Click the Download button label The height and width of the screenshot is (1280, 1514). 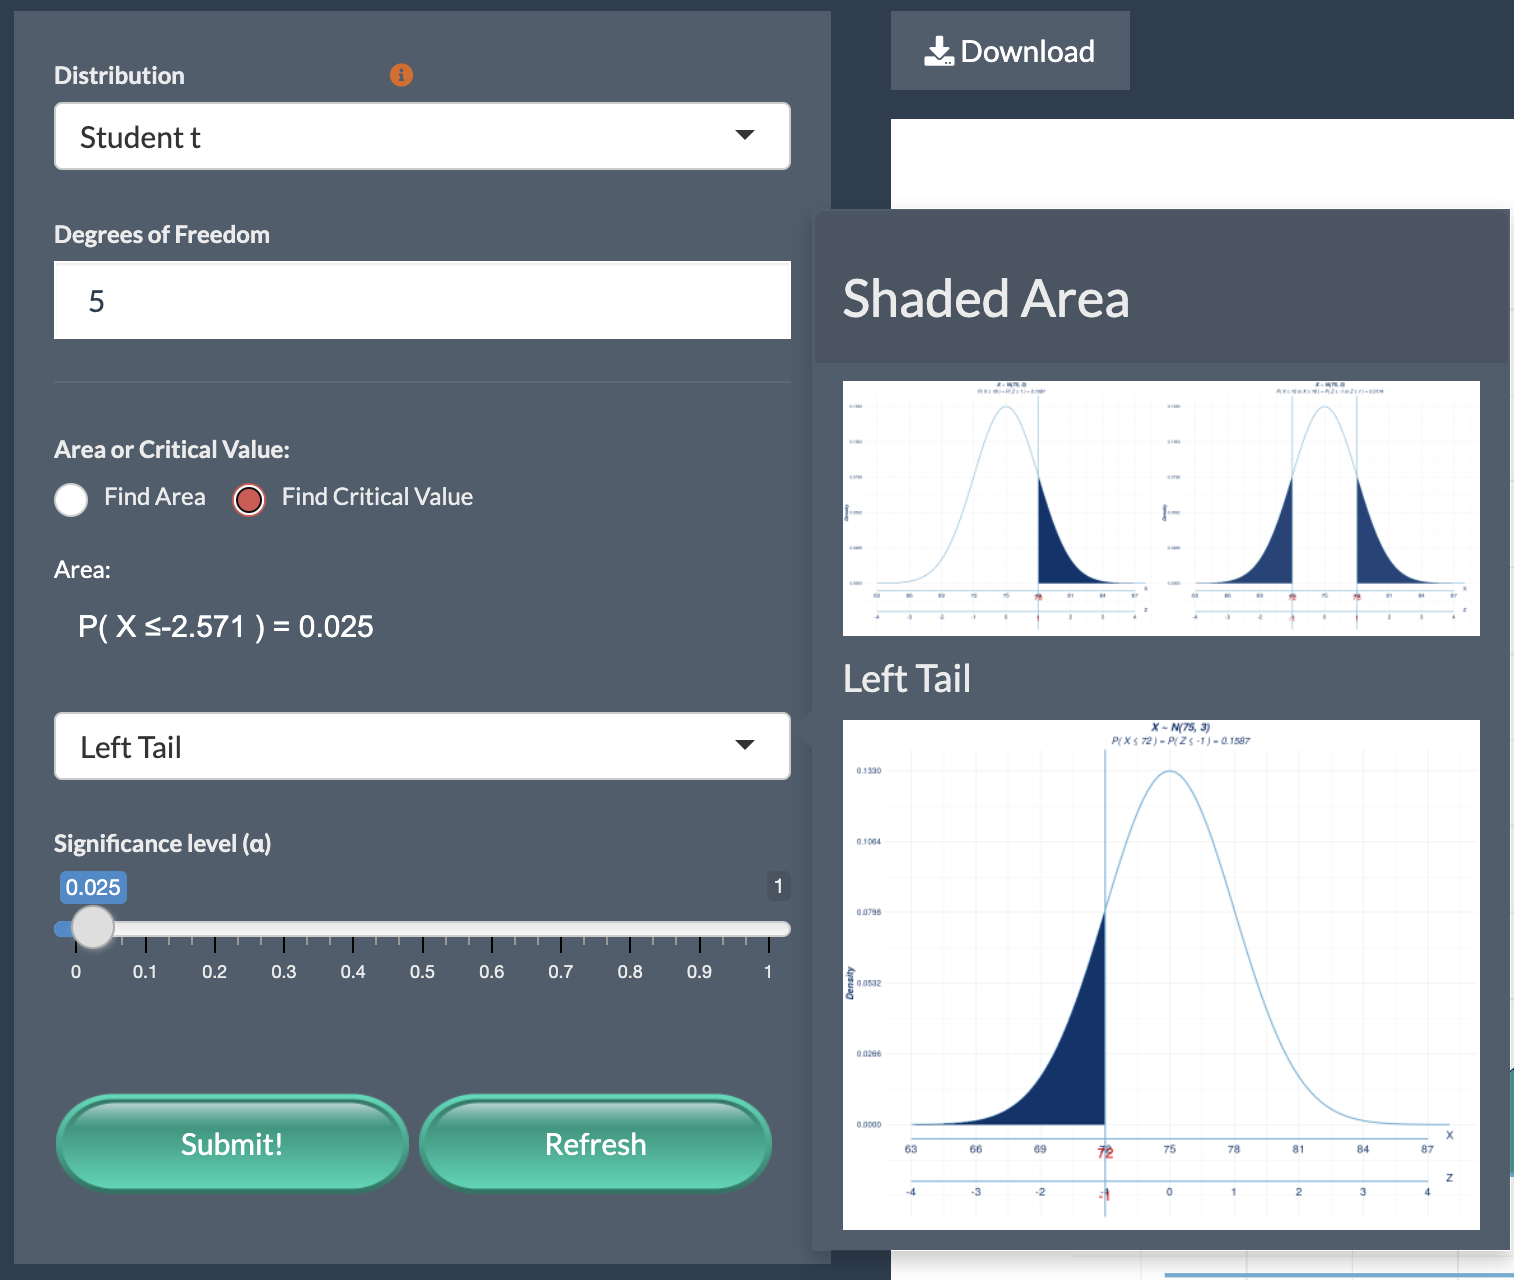pos(1026,51)
